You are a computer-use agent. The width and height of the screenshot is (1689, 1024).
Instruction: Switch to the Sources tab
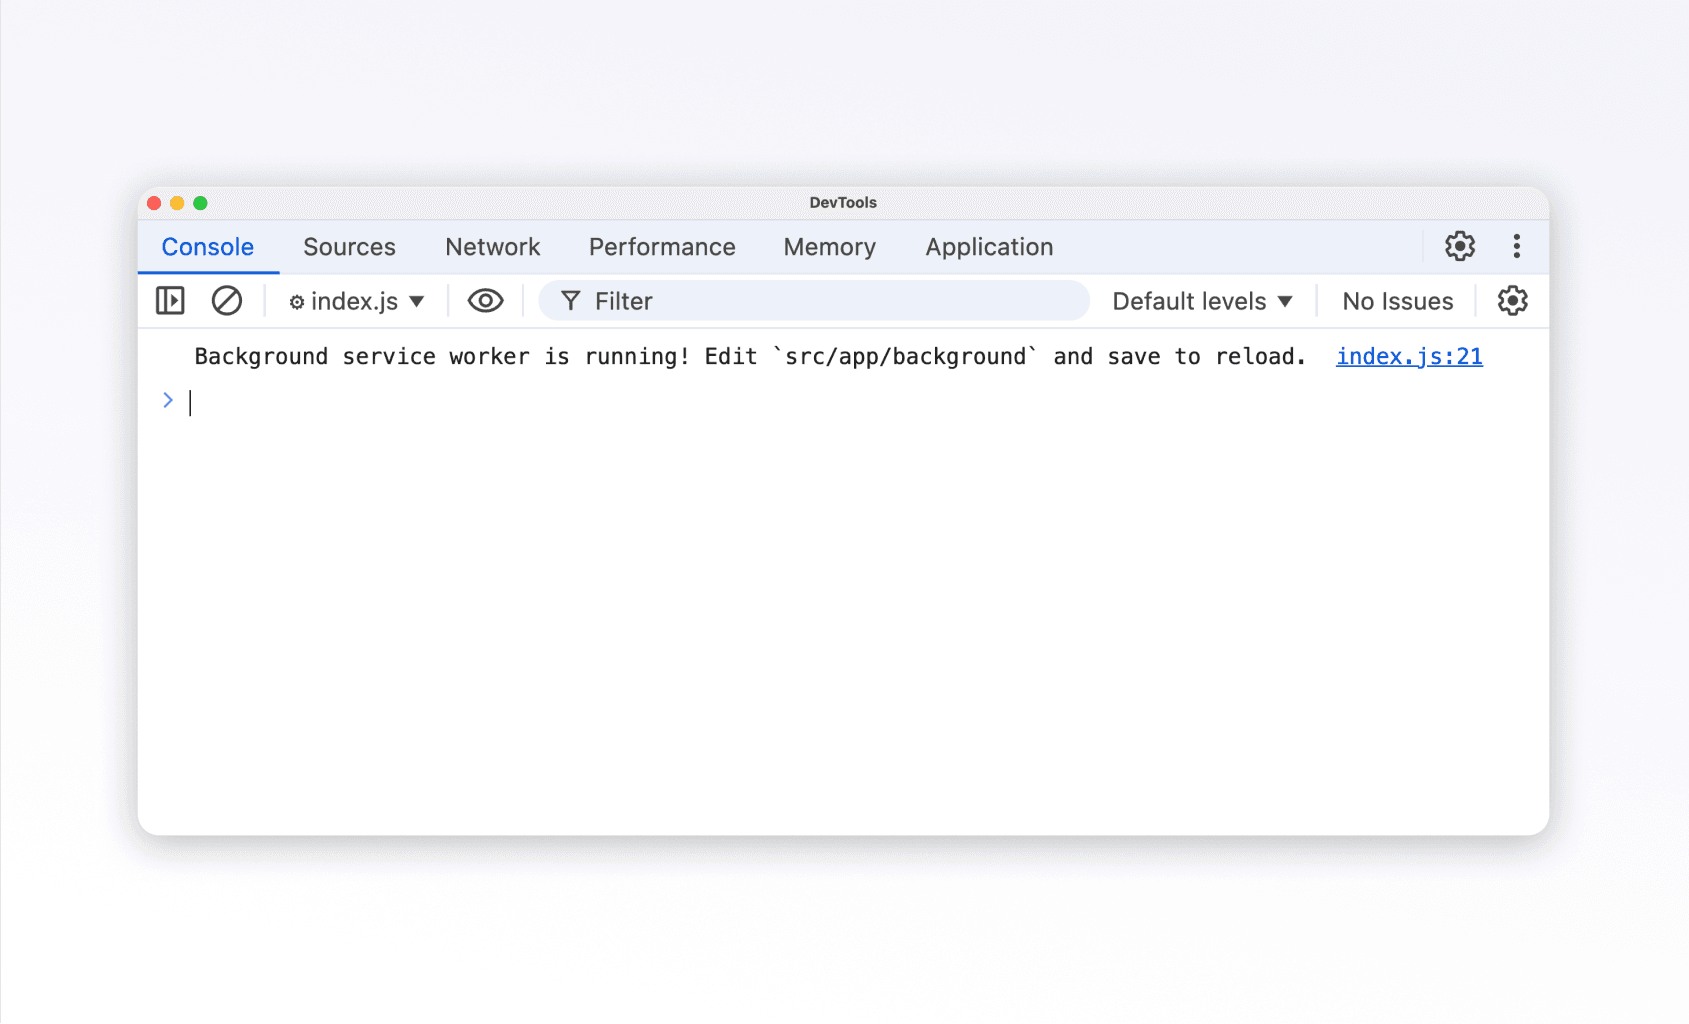[349, 247]
